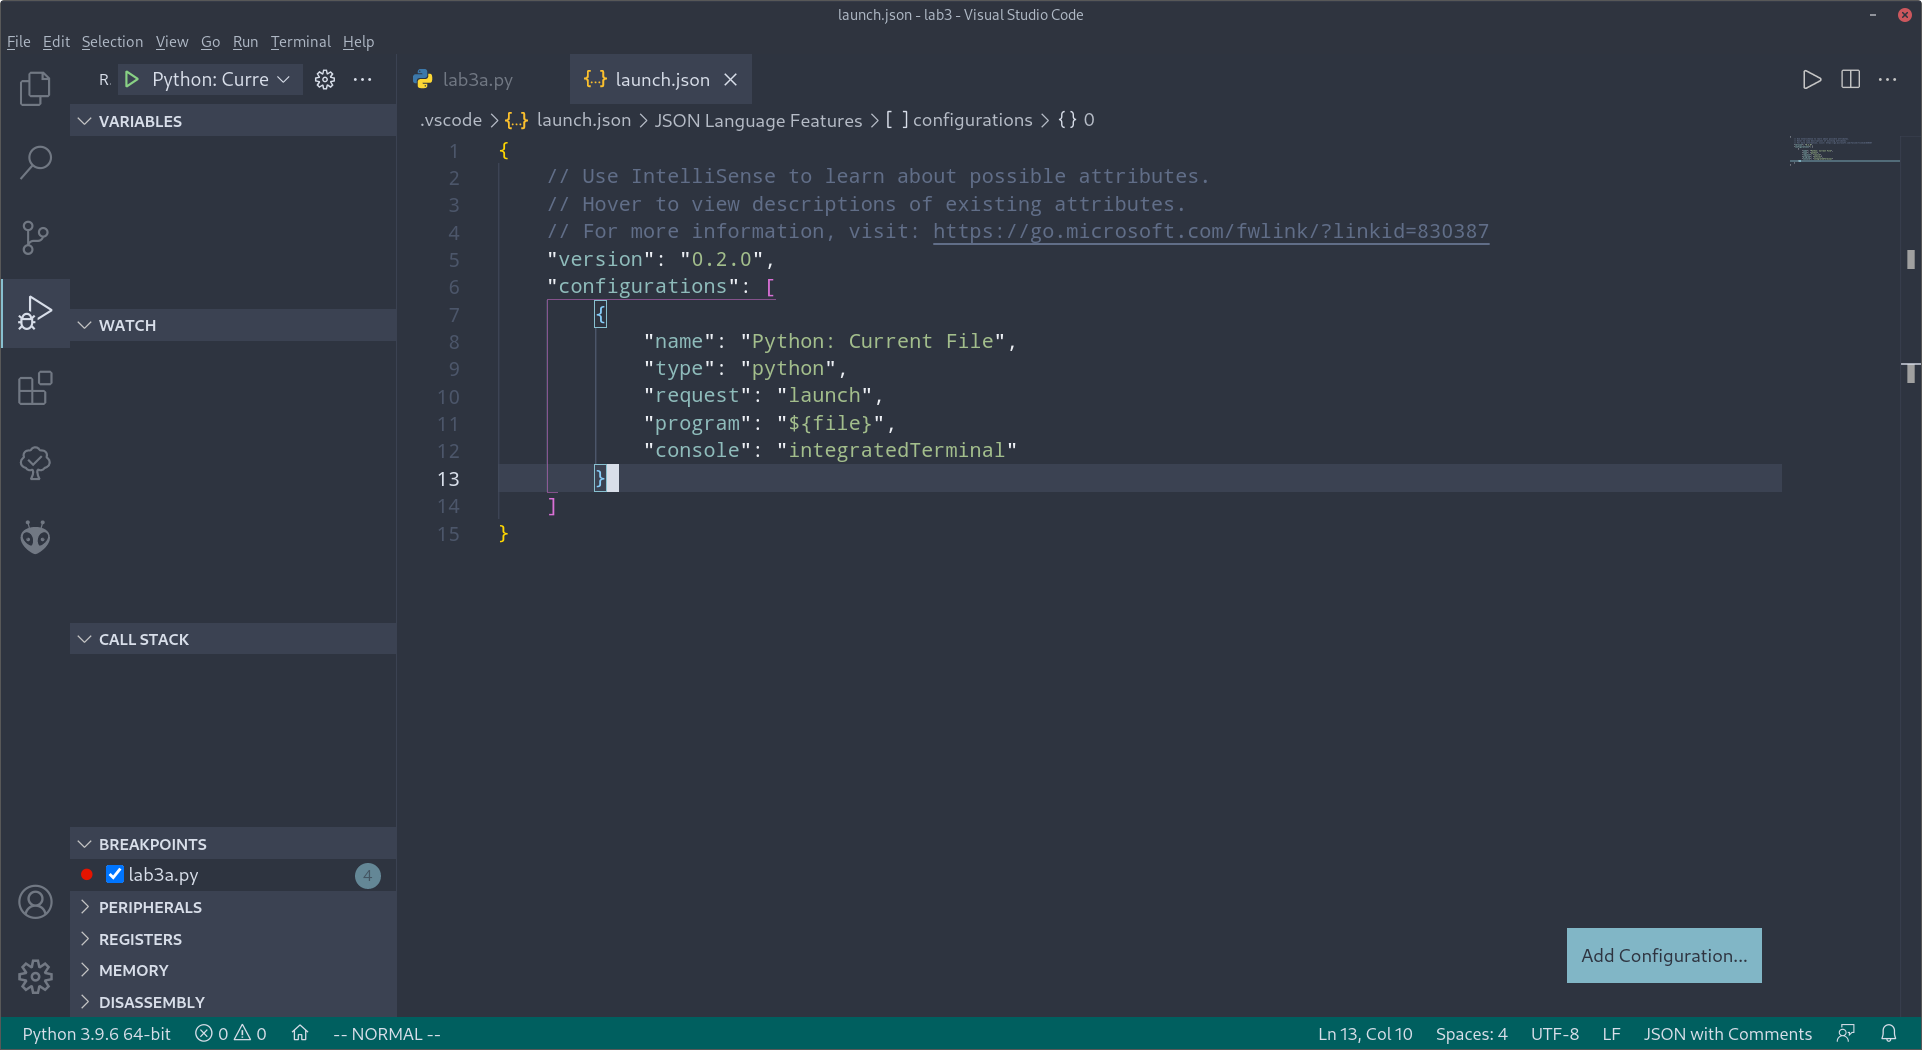This screenshot has height=1050, width=1922.
Task: Switch to the lab3a.py tab
Action: (477, 79)
